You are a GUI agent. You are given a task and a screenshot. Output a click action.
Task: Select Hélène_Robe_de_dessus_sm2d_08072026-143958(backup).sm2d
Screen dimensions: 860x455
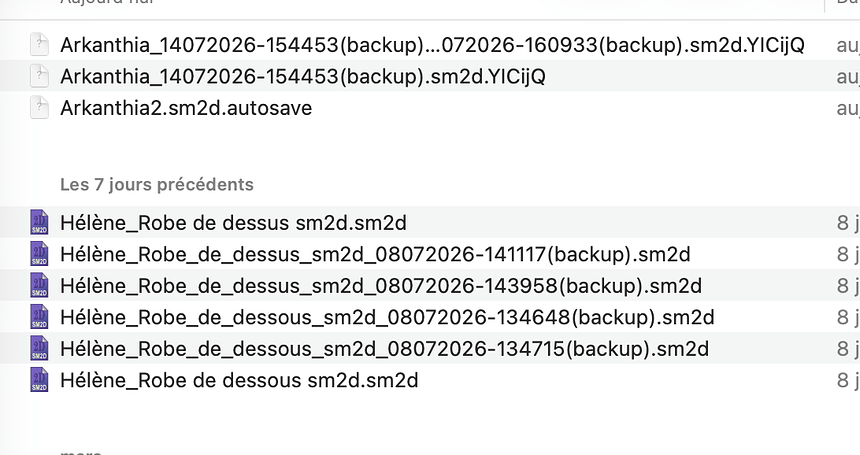[381, 286]
